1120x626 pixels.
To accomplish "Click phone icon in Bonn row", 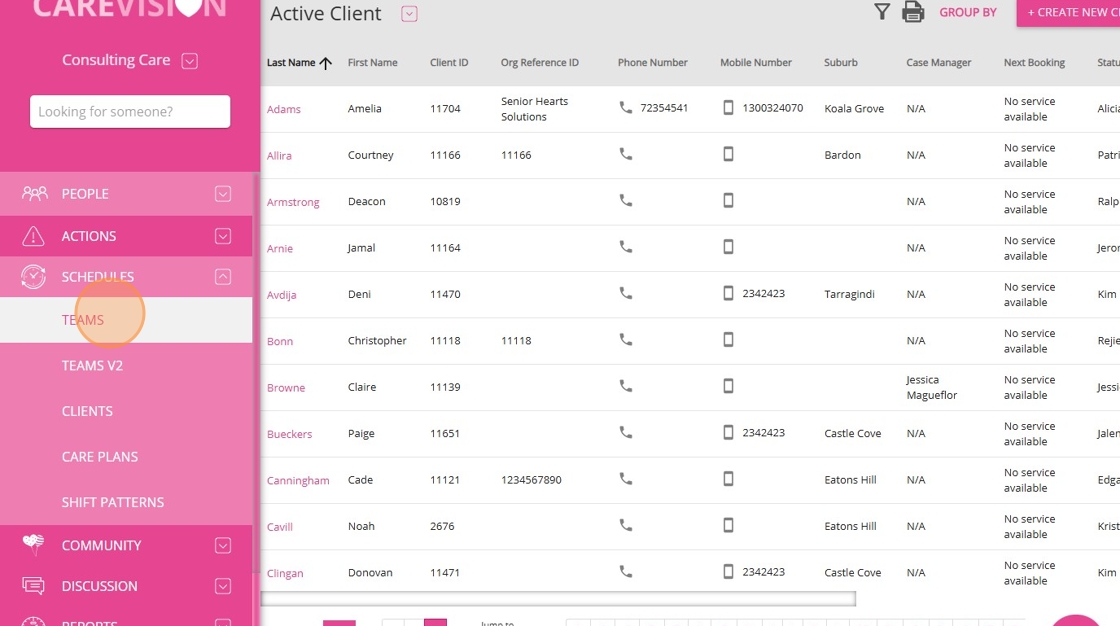I will (626, 339).
